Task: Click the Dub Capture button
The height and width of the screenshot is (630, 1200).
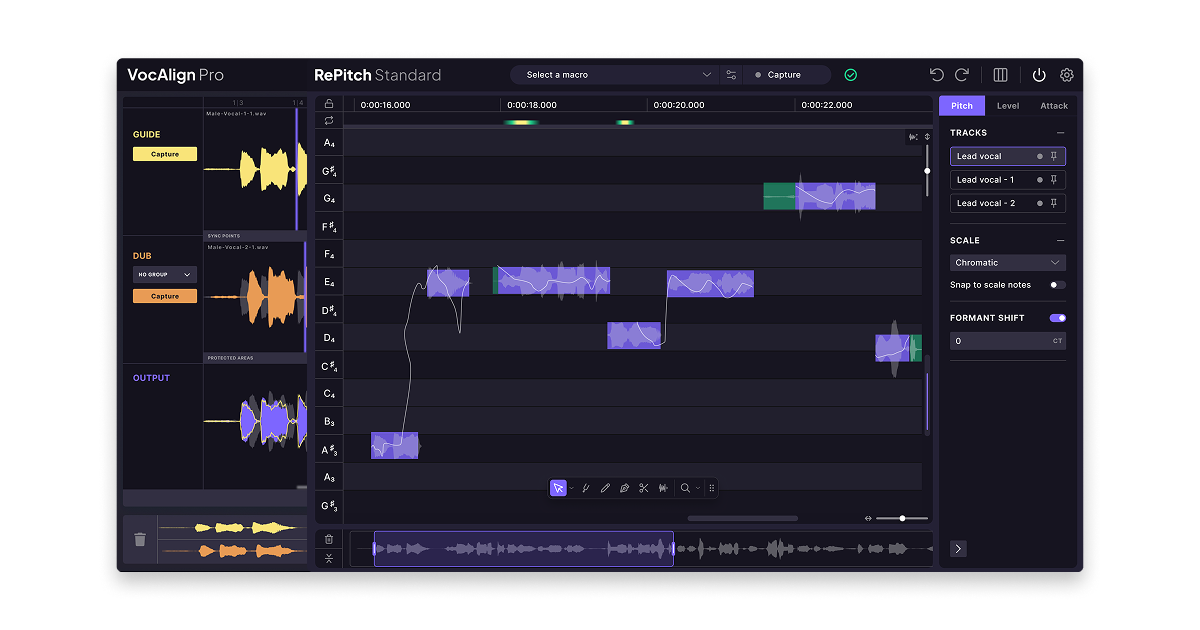Action: (165, 296)
